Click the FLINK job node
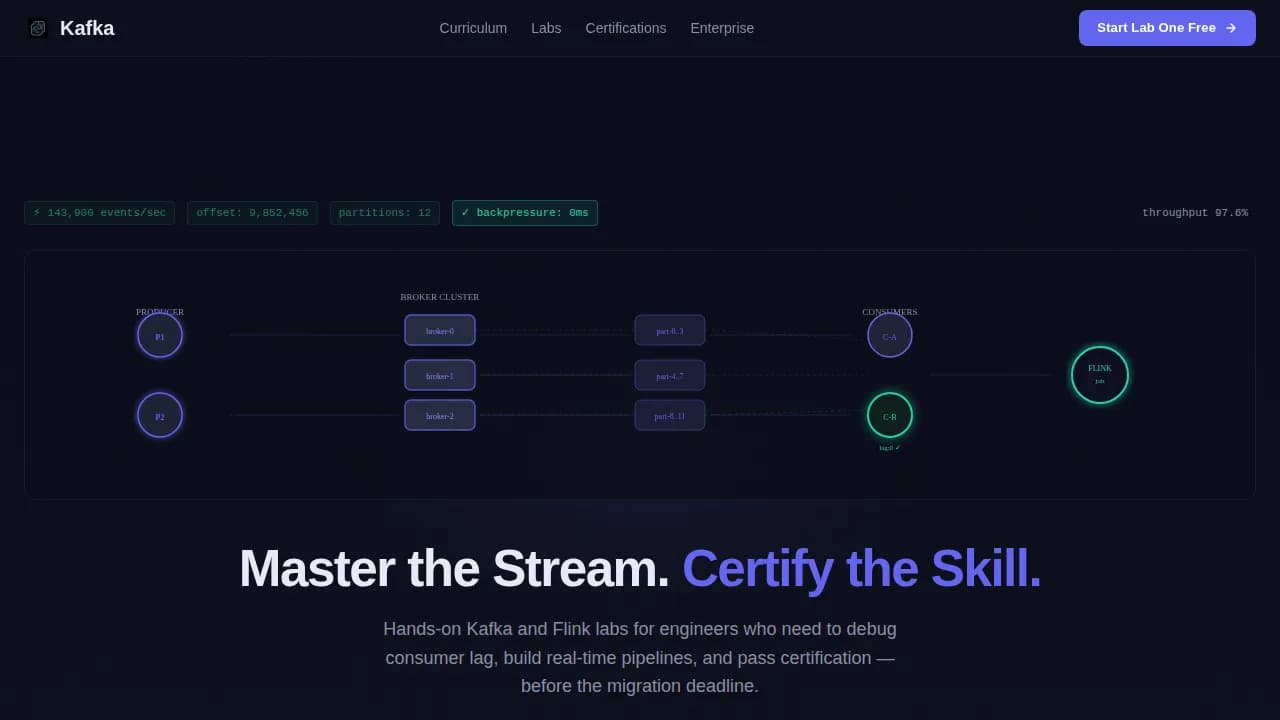This screenshot has width=1280, height=720. [1100, 375]
